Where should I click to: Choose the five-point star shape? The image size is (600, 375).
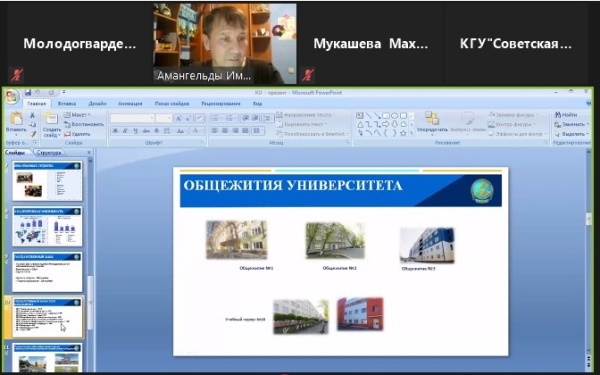403,133
